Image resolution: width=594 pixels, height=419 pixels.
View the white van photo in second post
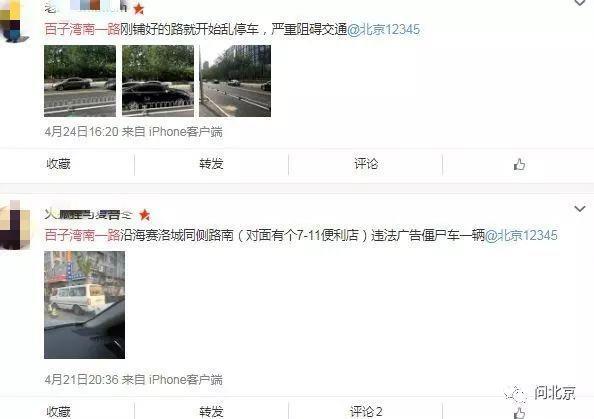84,305
